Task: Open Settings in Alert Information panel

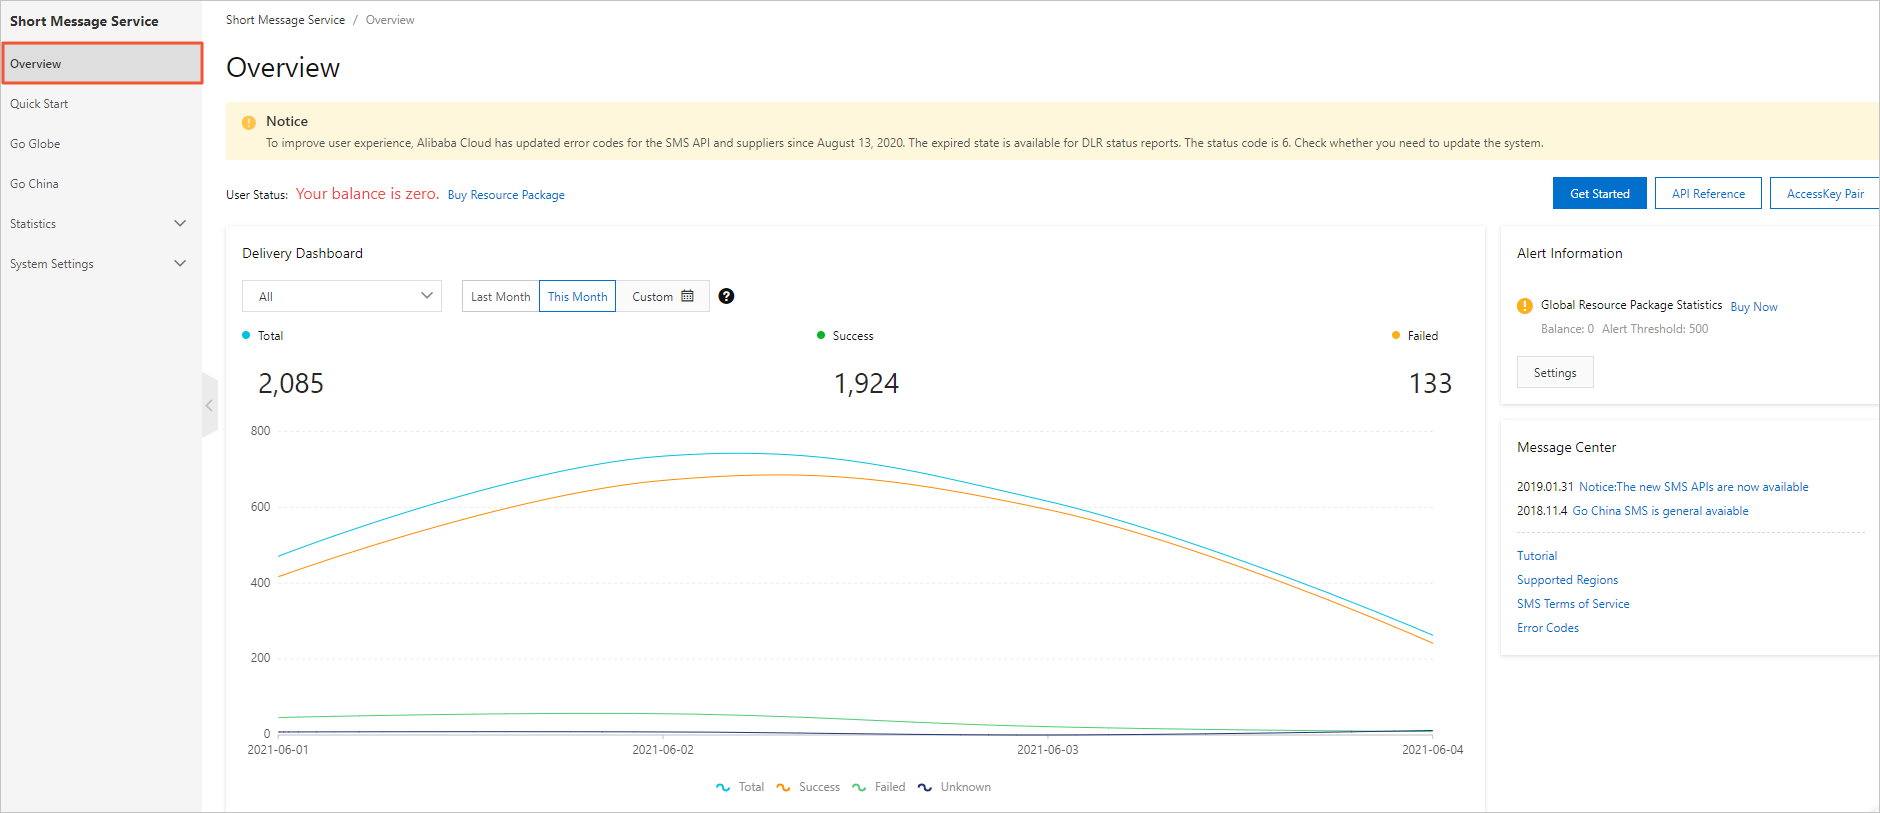Action: click(x=1555, y=372)
